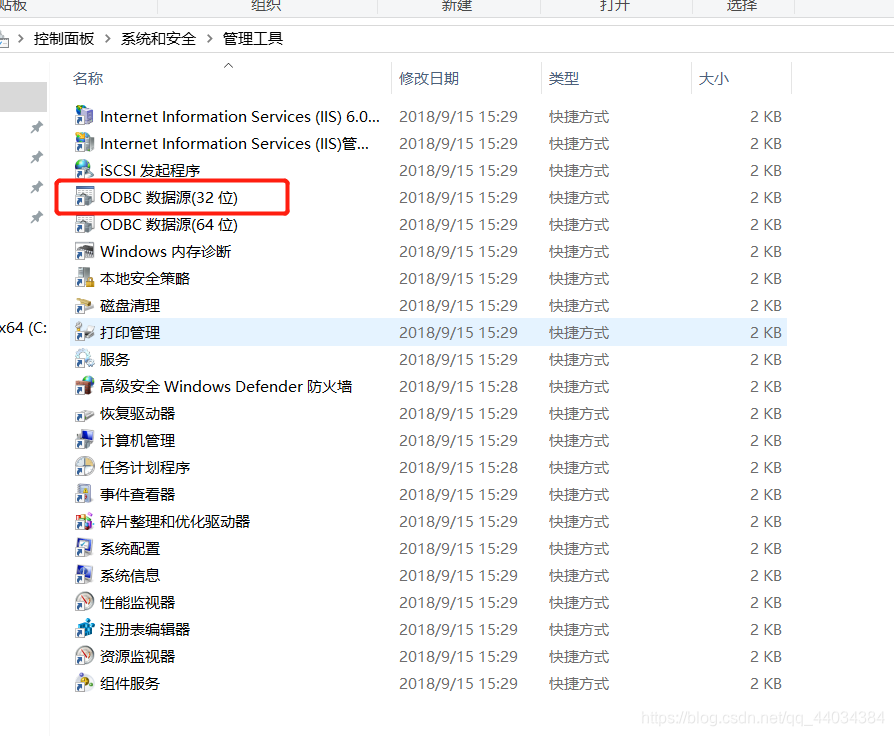Select the iSCSI 发起程序 icon
Viewport: 894px width, 736px height.
coord(84,169)
